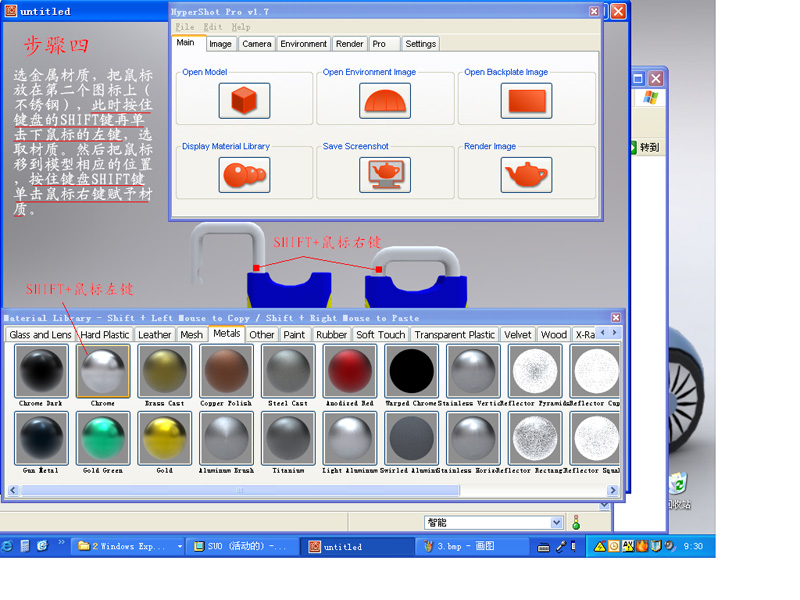Pick Aluminum Brush material
This screenshot has width=800, height=600.
[227, 439]
